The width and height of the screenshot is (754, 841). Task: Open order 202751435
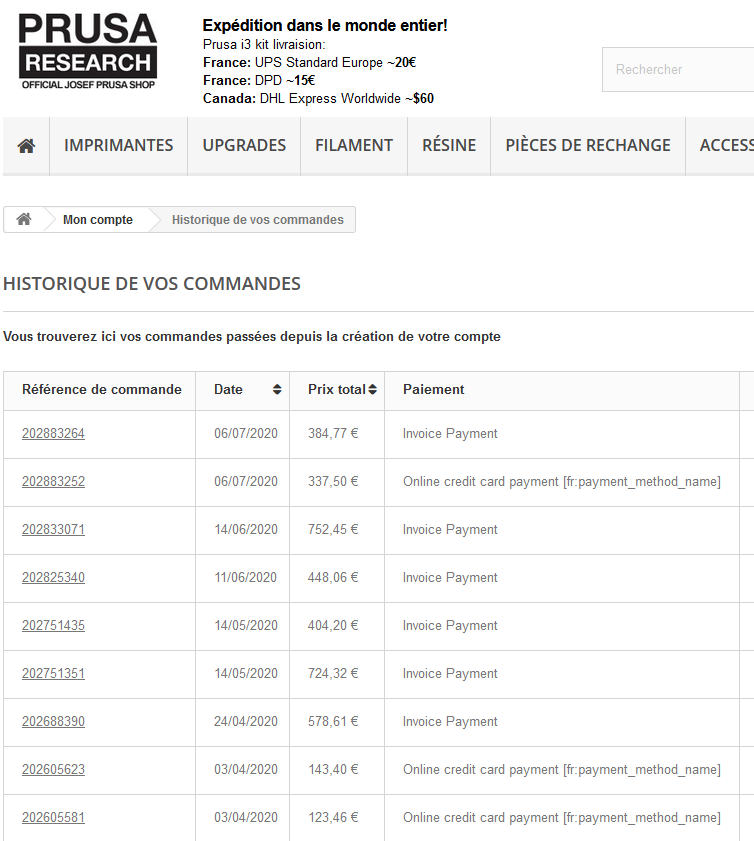click(53, 625)
